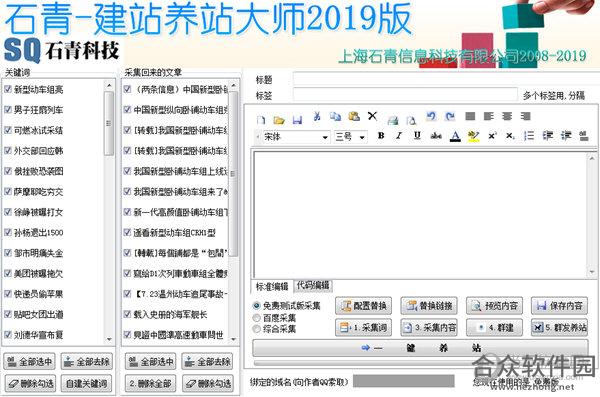Toggle Italic formatting
The height and width of the screenshot is (397, 600).
click(x=399, y=136)
